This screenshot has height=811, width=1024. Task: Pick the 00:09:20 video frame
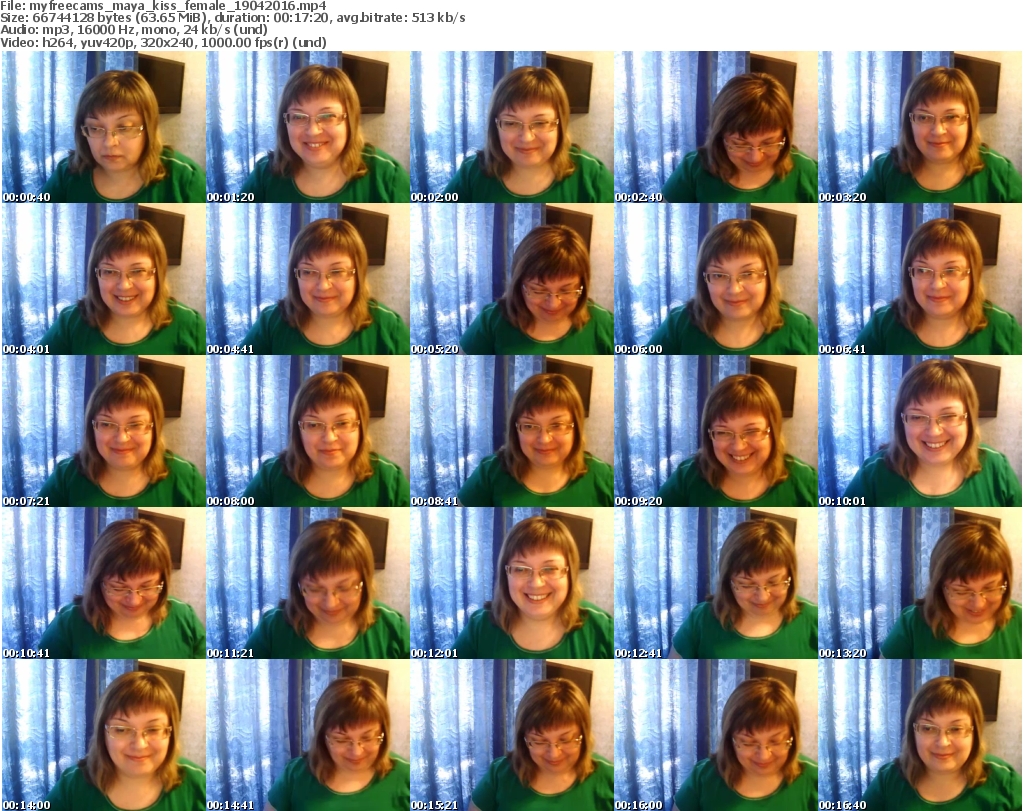point(716,431)
